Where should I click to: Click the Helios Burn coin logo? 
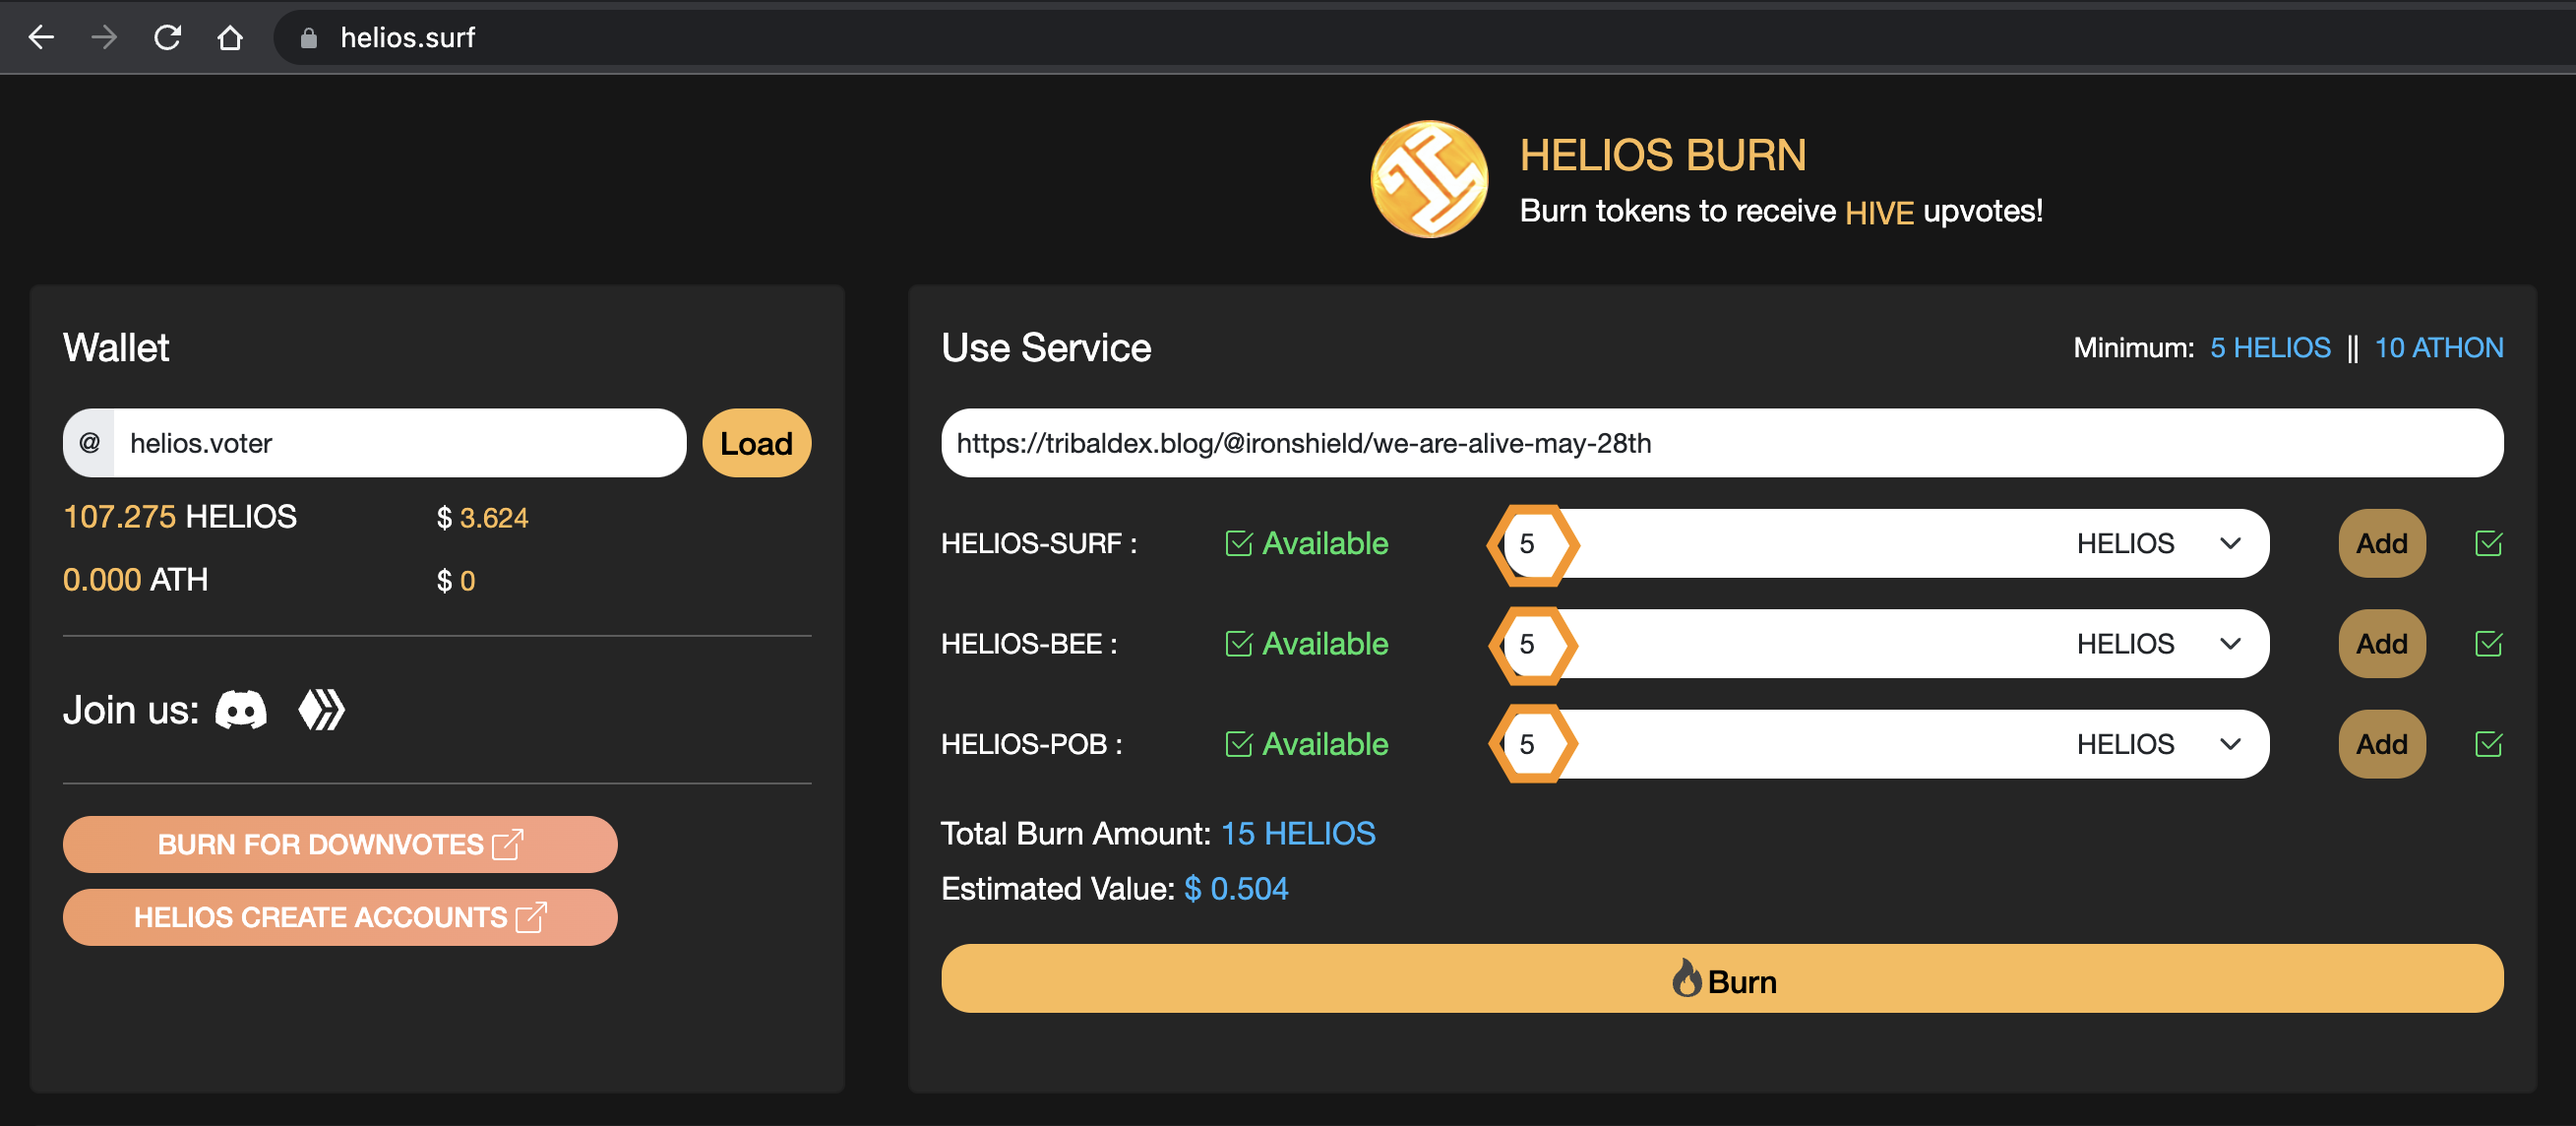click(x=1429, y=179)
